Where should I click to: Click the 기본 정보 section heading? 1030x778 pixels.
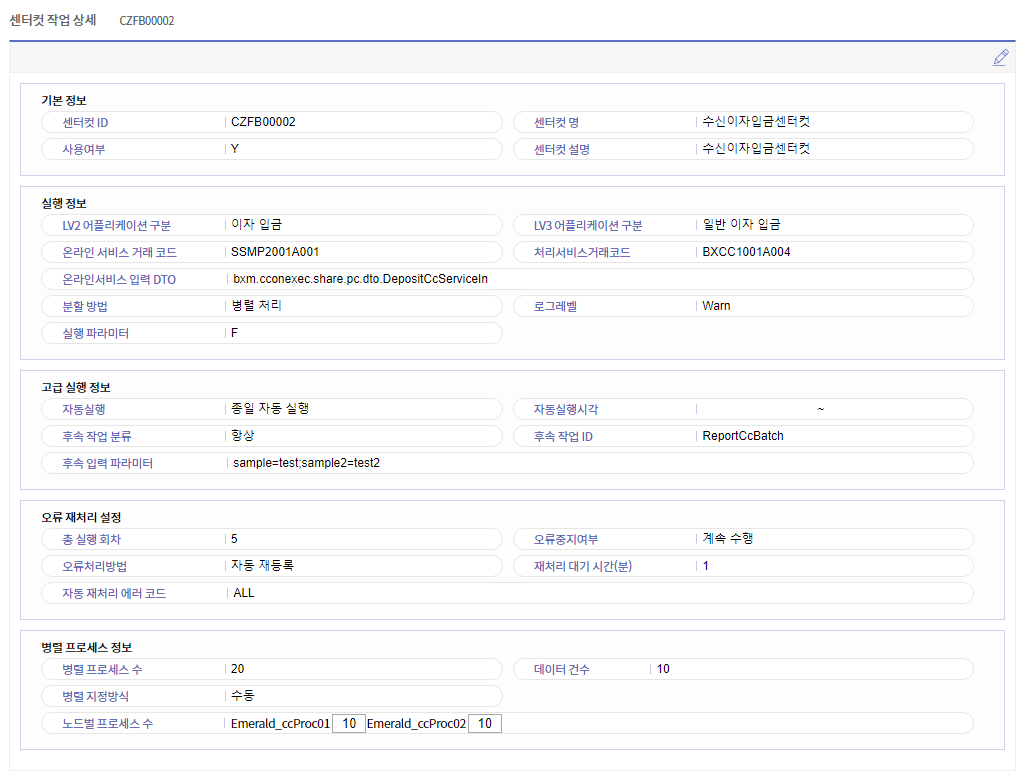click(64, 101)
